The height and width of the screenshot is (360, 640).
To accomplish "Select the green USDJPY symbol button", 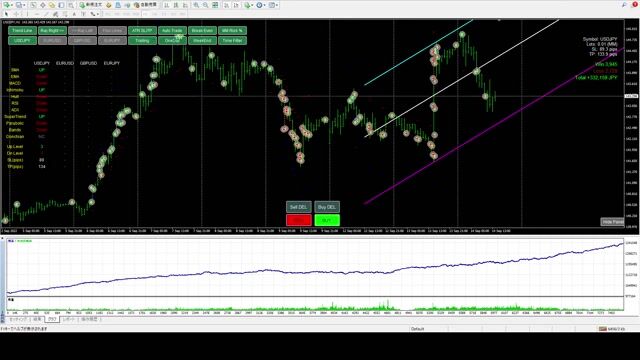I will coord(22,40).
